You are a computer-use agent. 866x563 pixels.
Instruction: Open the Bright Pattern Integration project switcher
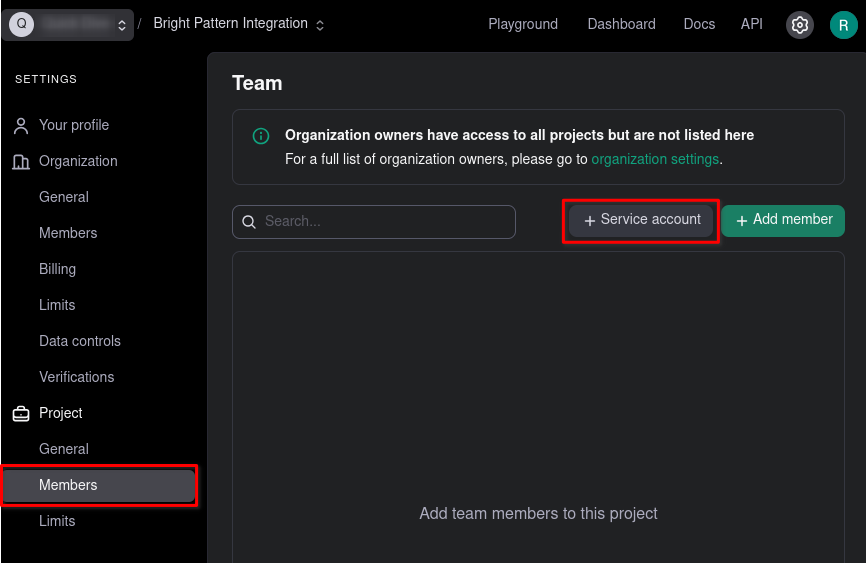click(239, 24)
